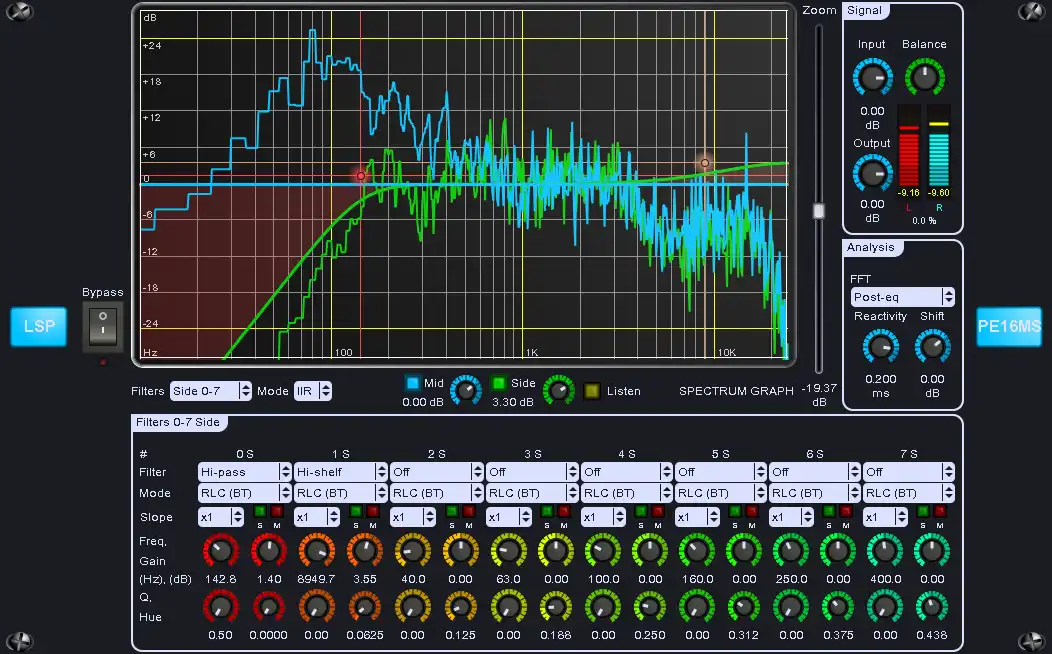Click the LSP logo button

pos(38,327)
